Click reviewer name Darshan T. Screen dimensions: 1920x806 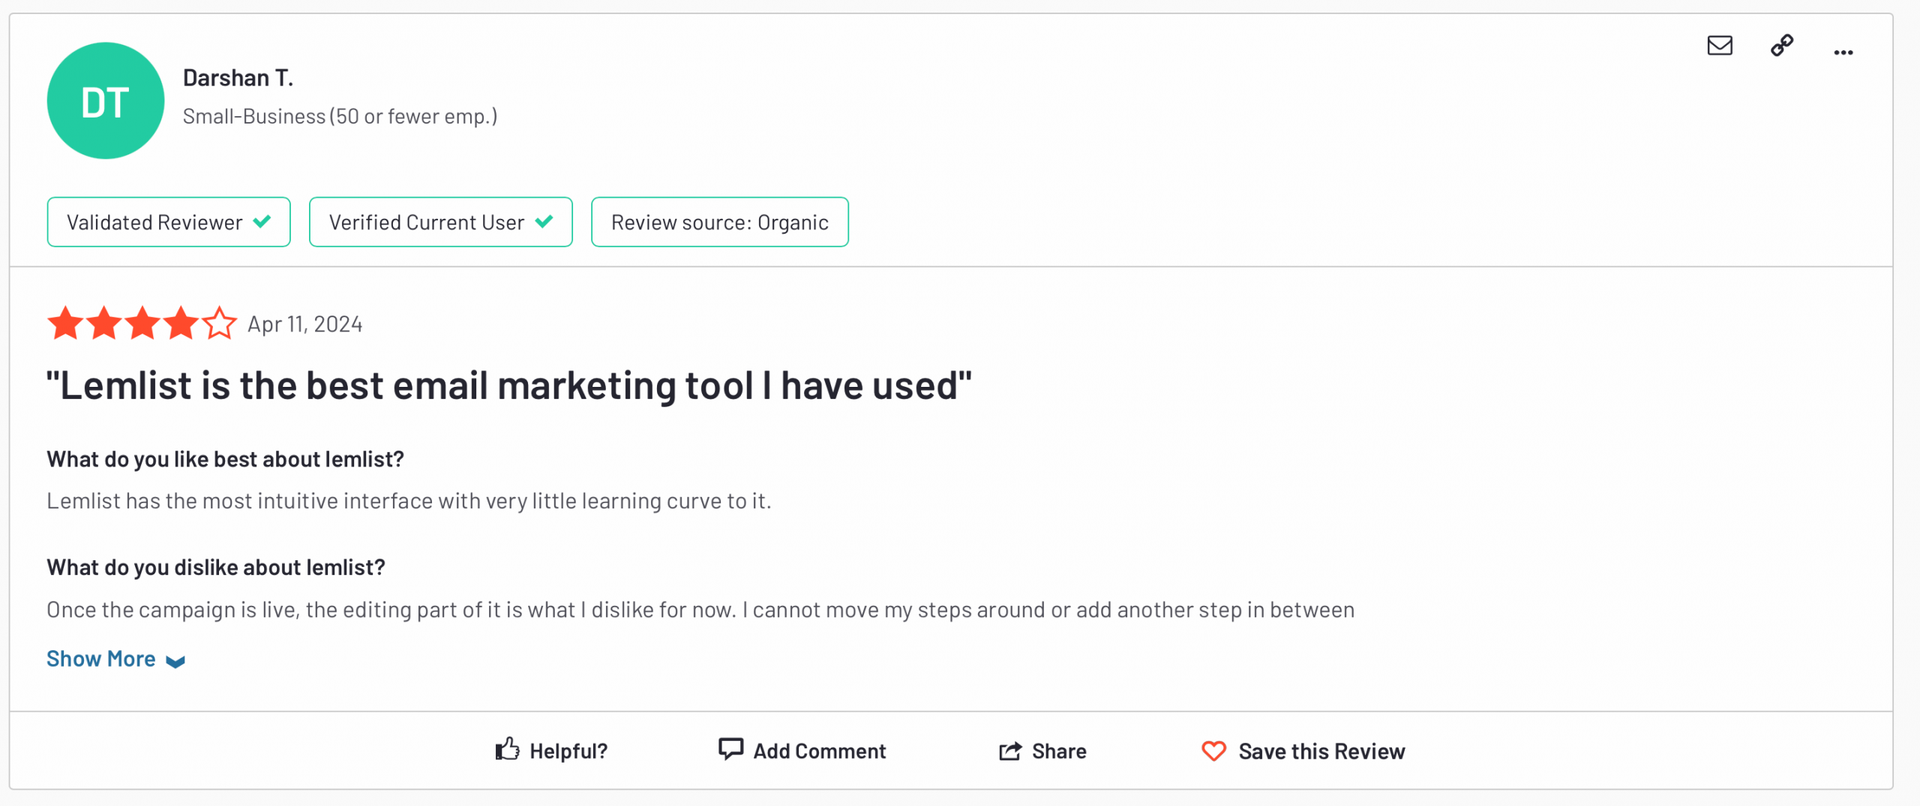point(238,78)
